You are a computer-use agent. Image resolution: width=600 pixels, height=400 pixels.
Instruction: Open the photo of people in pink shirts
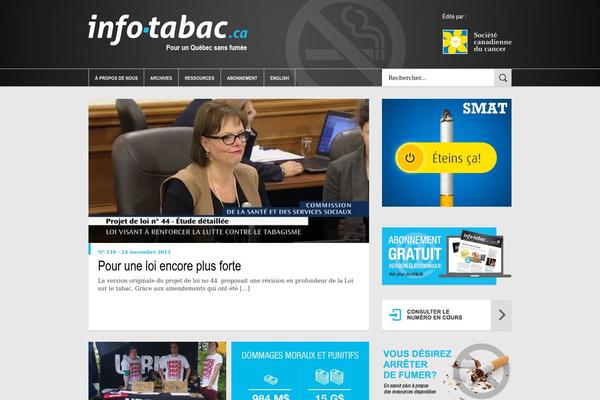click(157, 371)
